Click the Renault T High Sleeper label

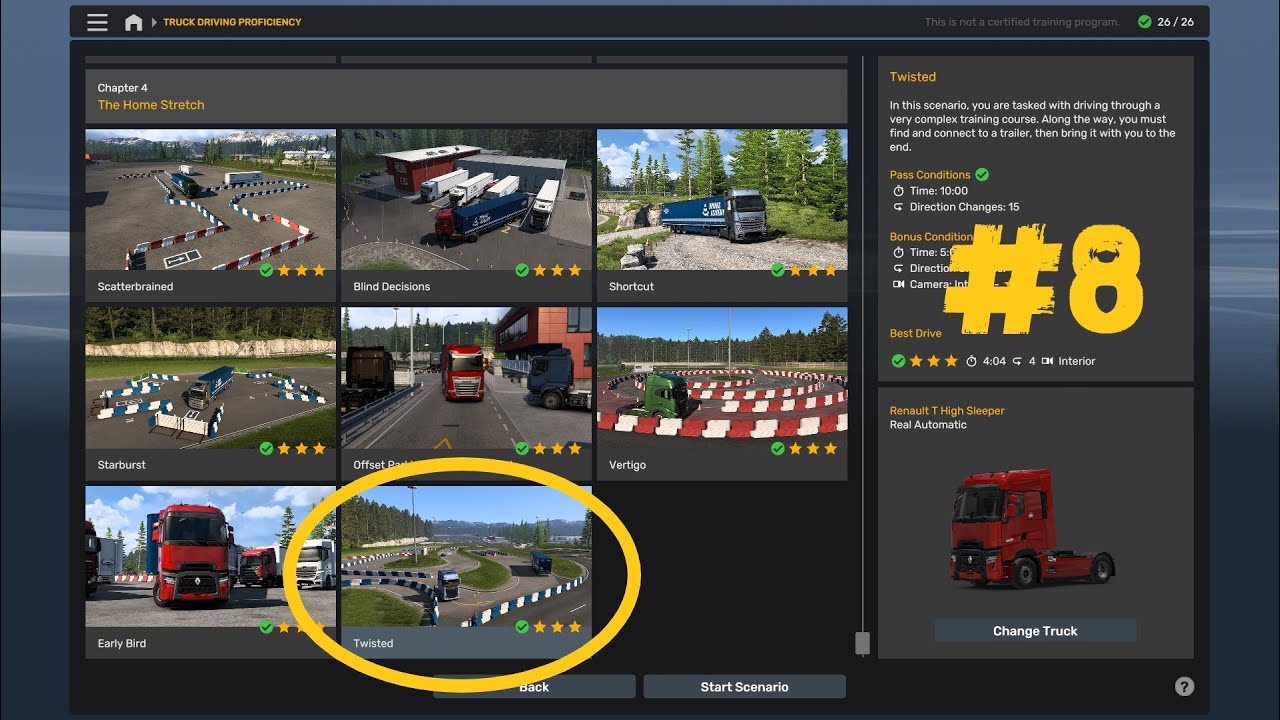click(x=947, y=411)
